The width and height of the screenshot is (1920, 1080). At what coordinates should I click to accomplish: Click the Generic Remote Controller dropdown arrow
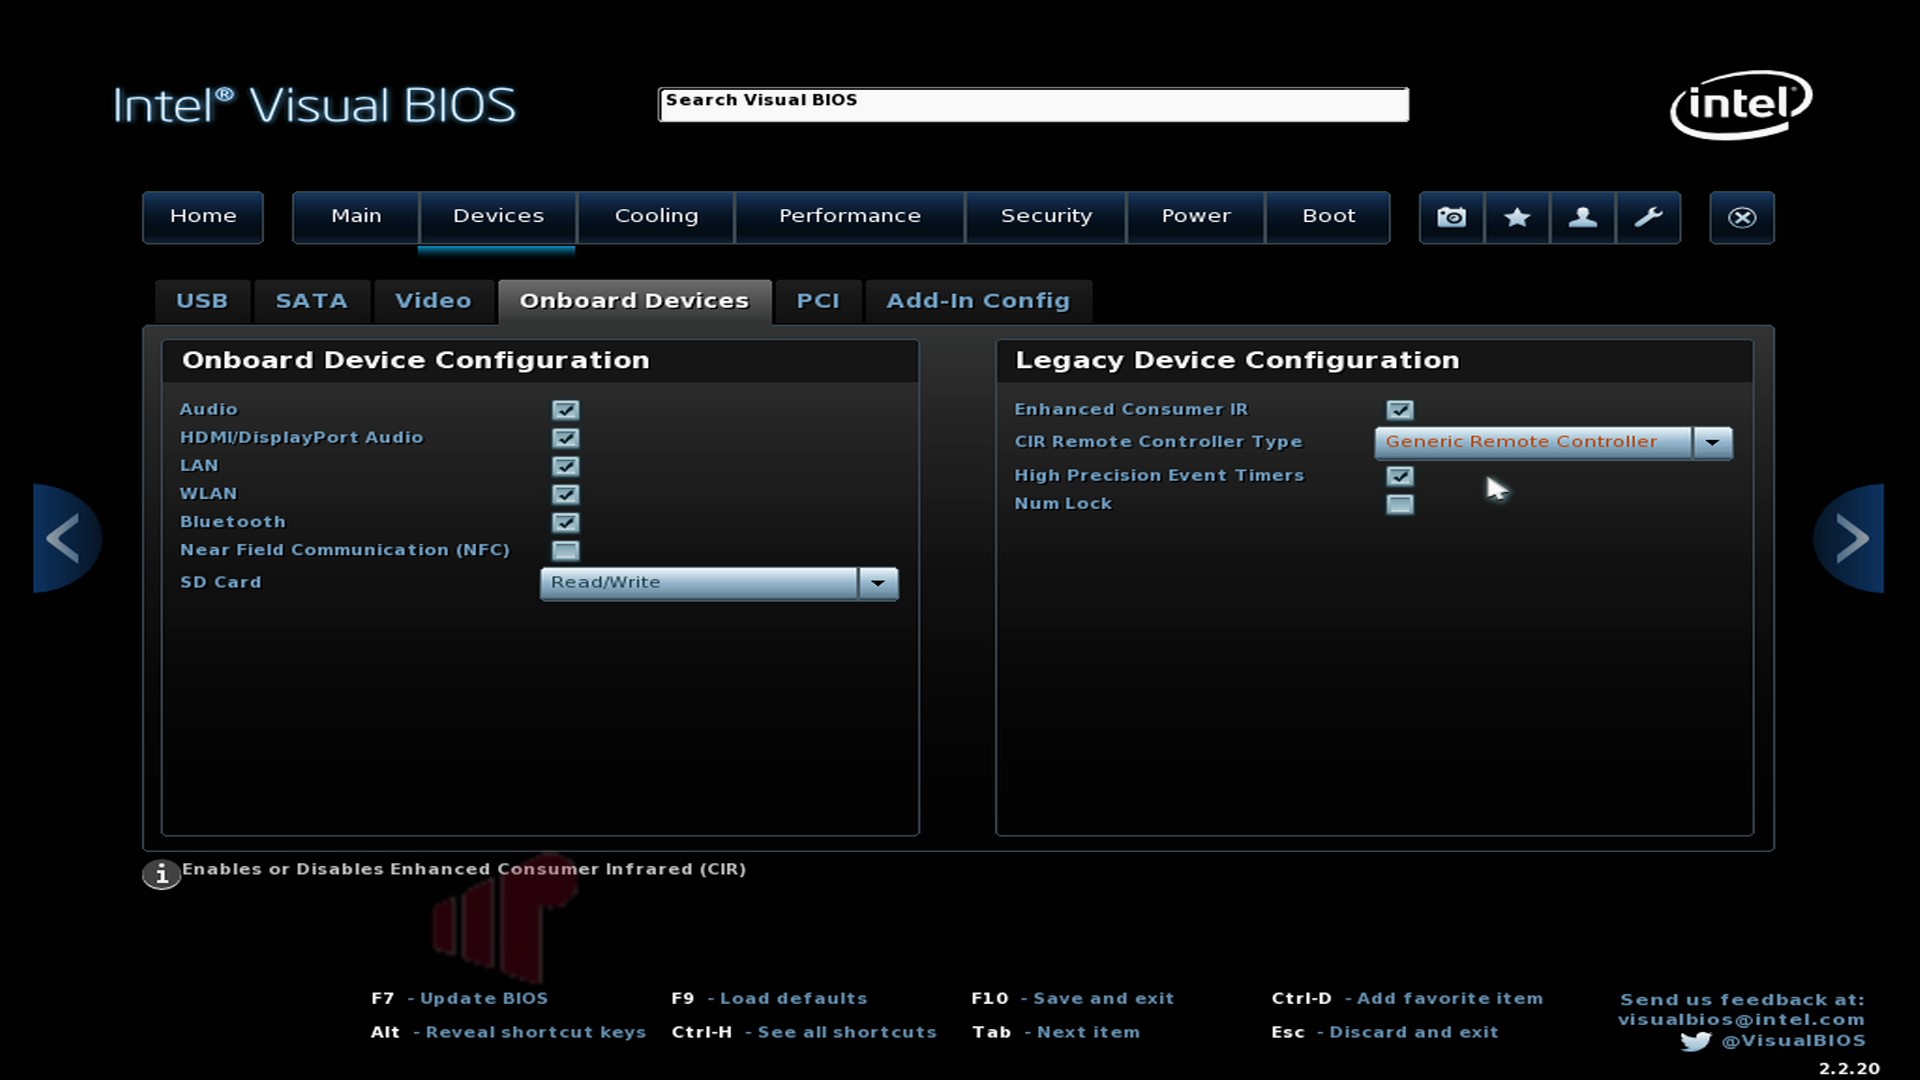click(x=1712, y=442)
